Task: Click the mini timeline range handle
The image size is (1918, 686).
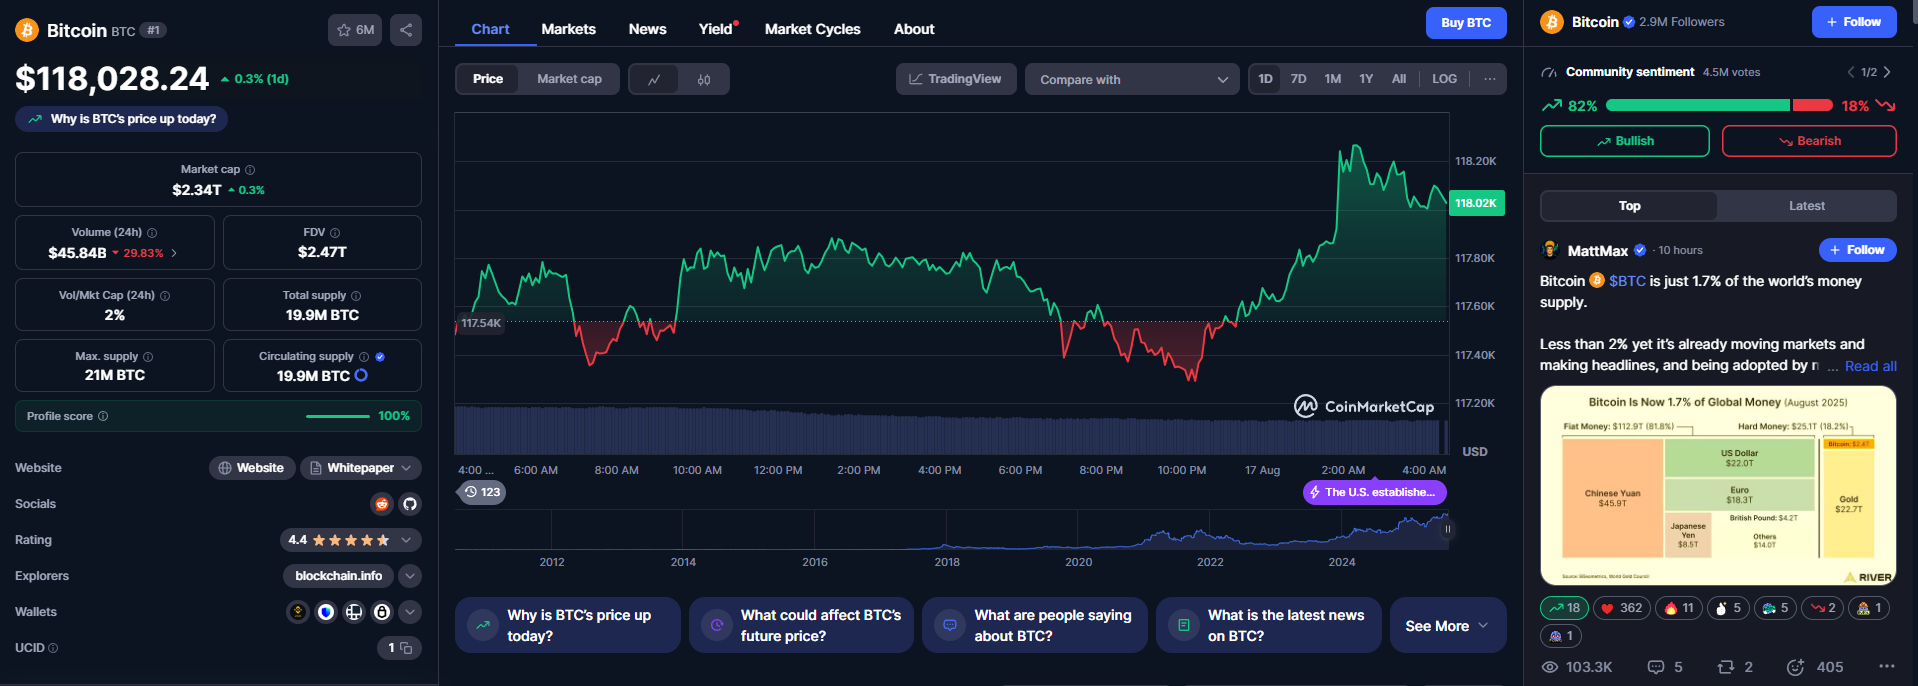Action: 1447,529
